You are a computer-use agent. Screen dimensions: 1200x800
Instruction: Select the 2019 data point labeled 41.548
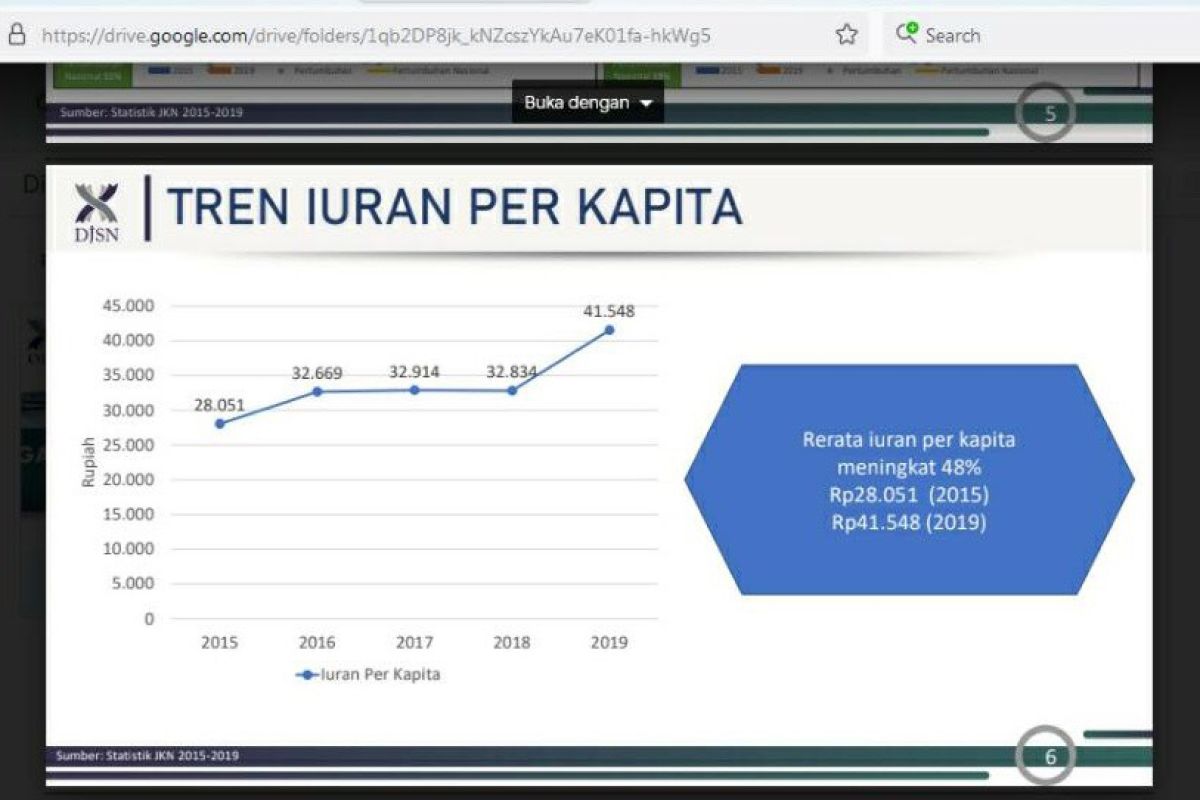[x=609, y=328]
